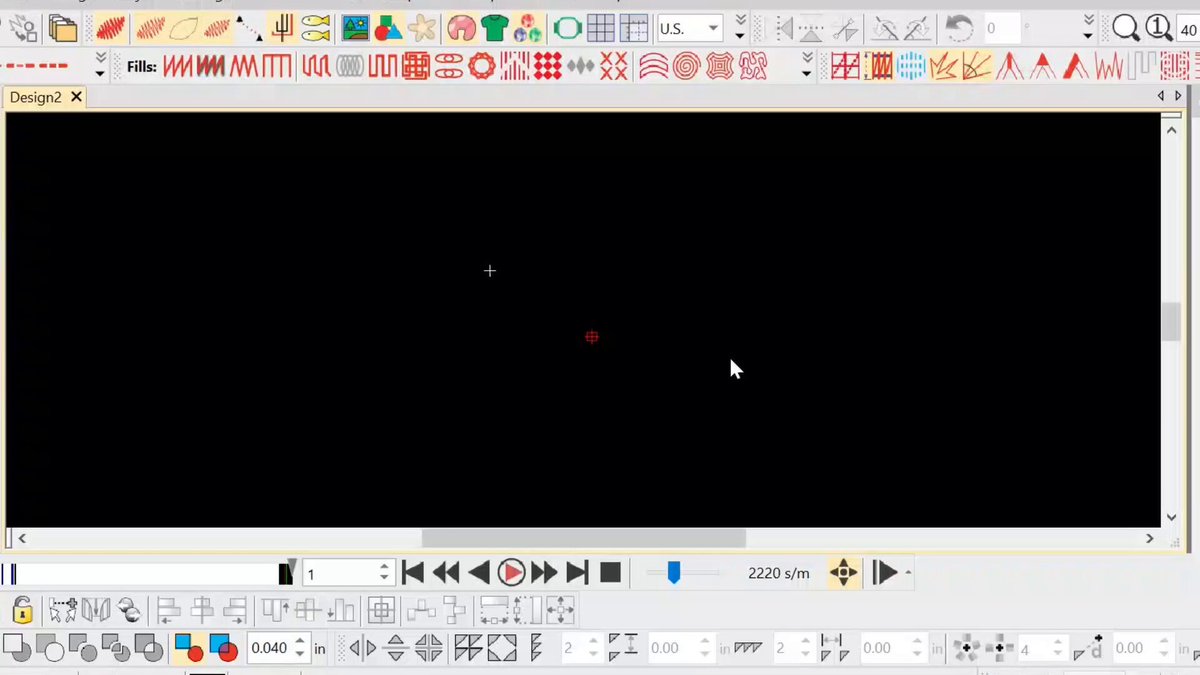
Task: Zoom to 1:1 actual size
Action: pyautogui.click(x=1159, y=28)
